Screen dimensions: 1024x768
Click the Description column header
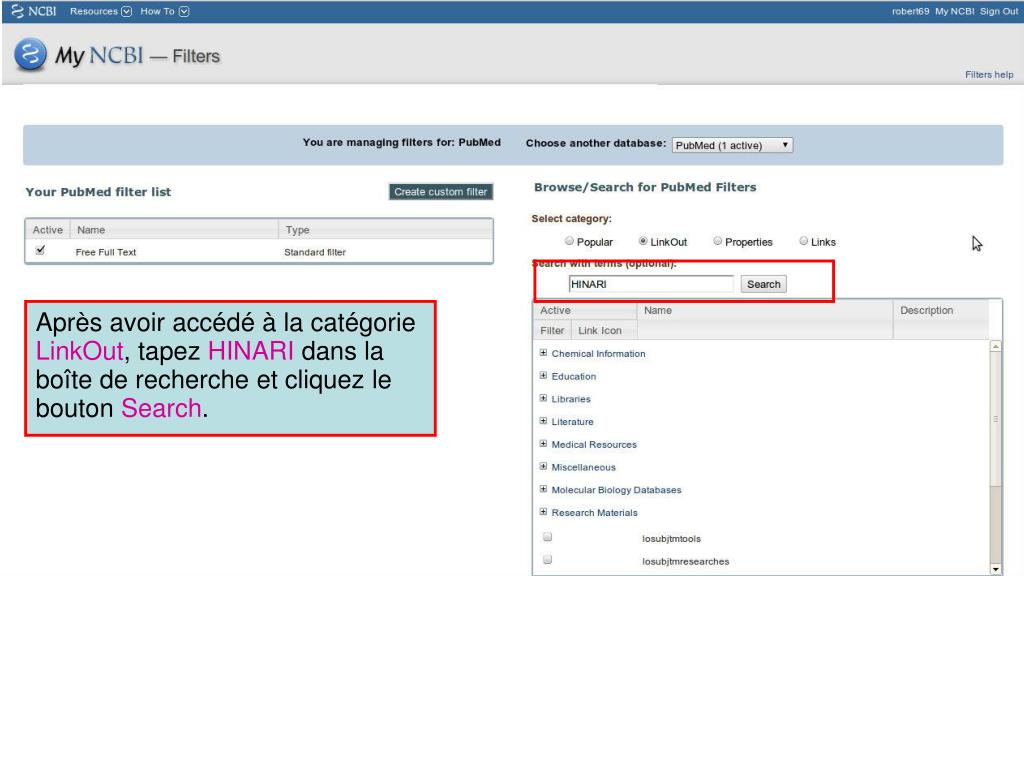click(x=926, y=310)
